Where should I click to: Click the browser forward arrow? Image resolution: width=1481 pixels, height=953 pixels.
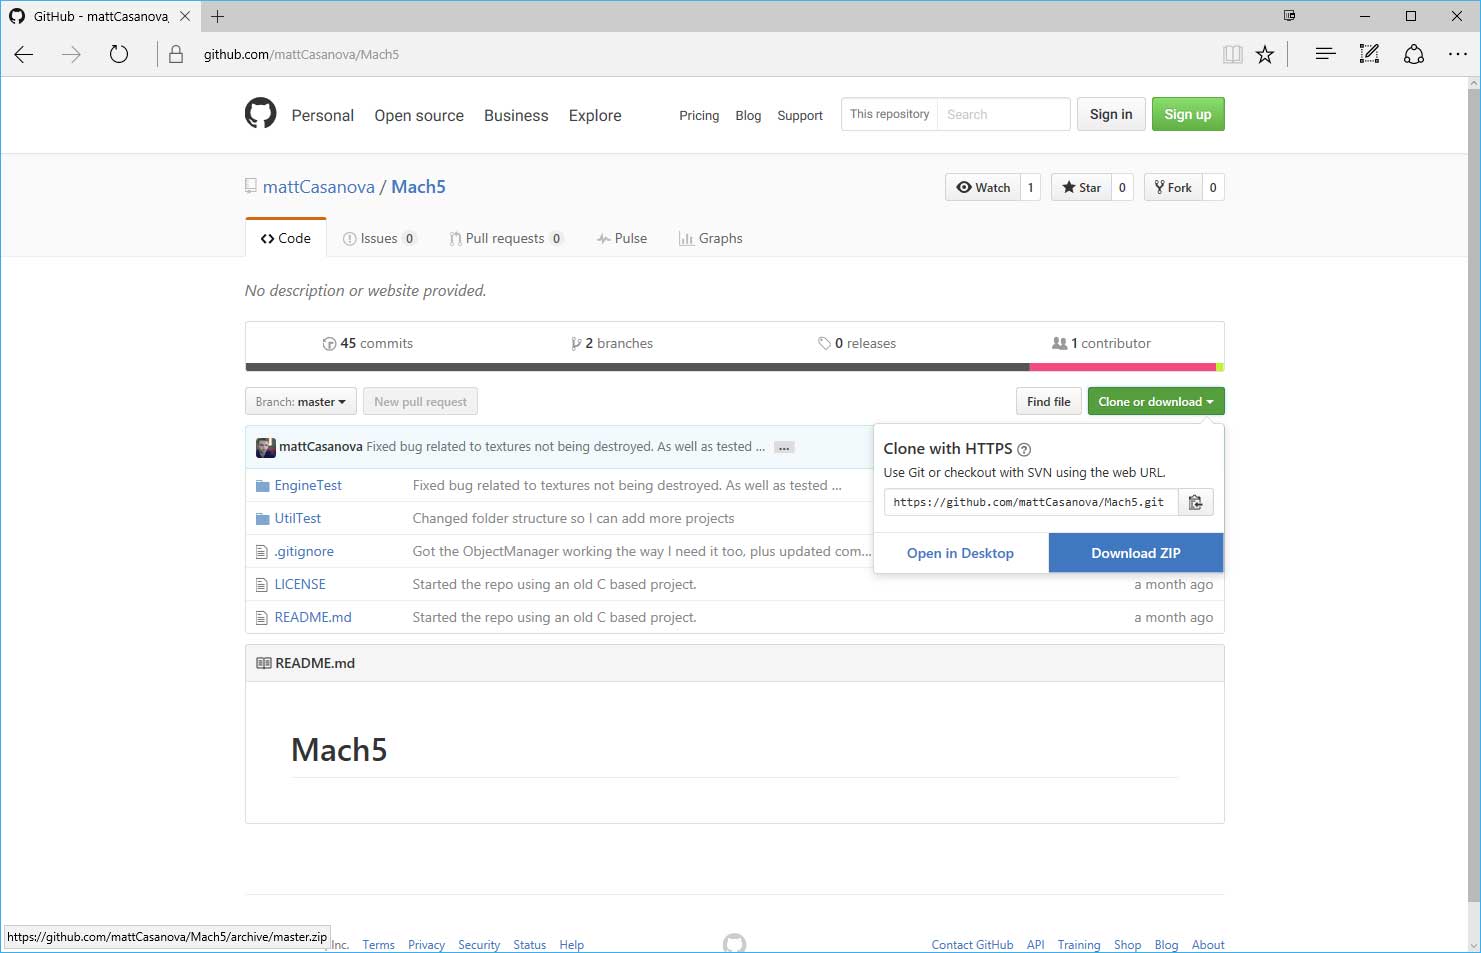(71, 55)
